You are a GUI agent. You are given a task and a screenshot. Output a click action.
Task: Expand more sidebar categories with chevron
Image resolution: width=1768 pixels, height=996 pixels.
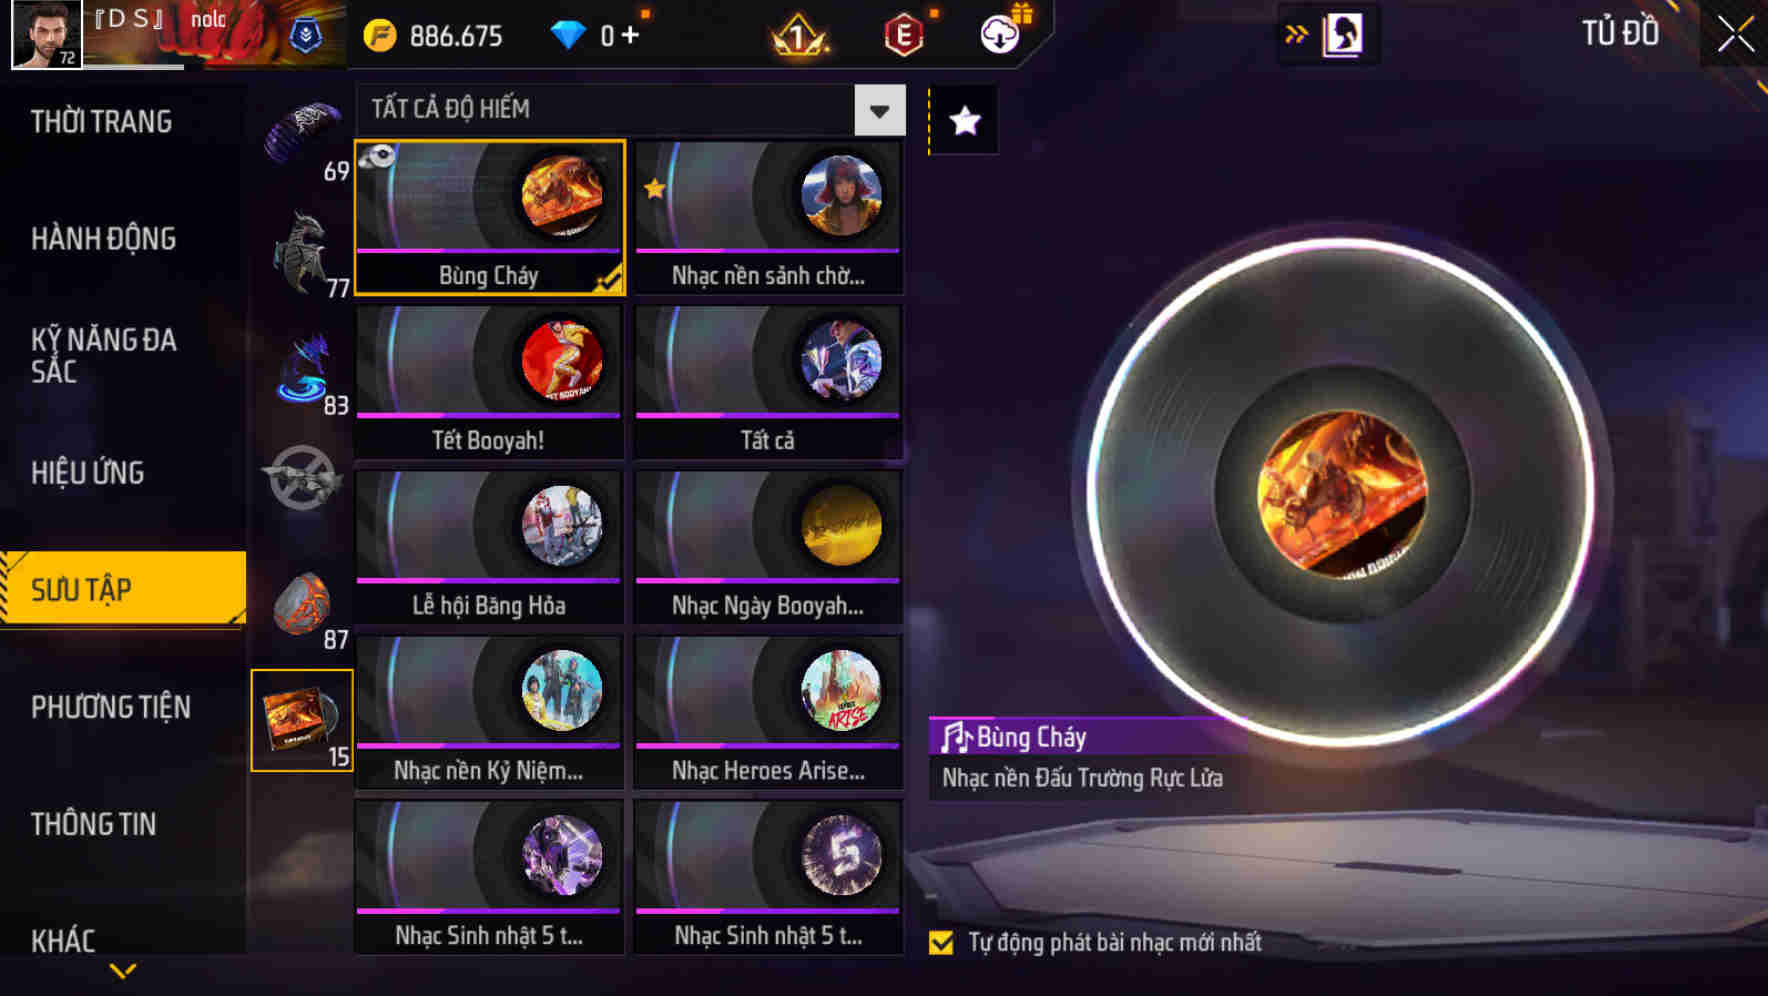tap(123, 970)
